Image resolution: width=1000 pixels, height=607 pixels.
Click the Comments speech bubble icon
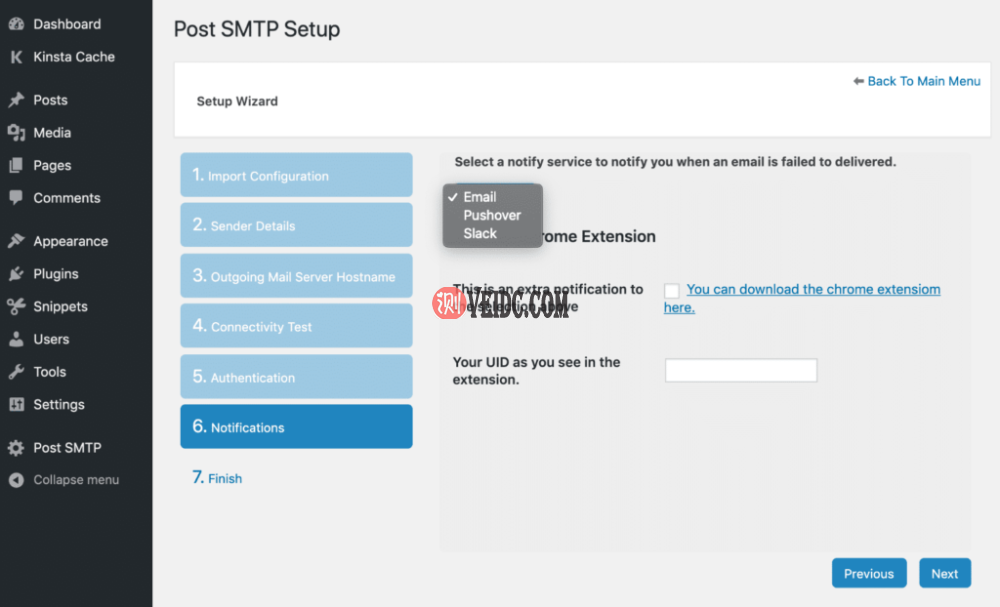(x=16, y=198)
